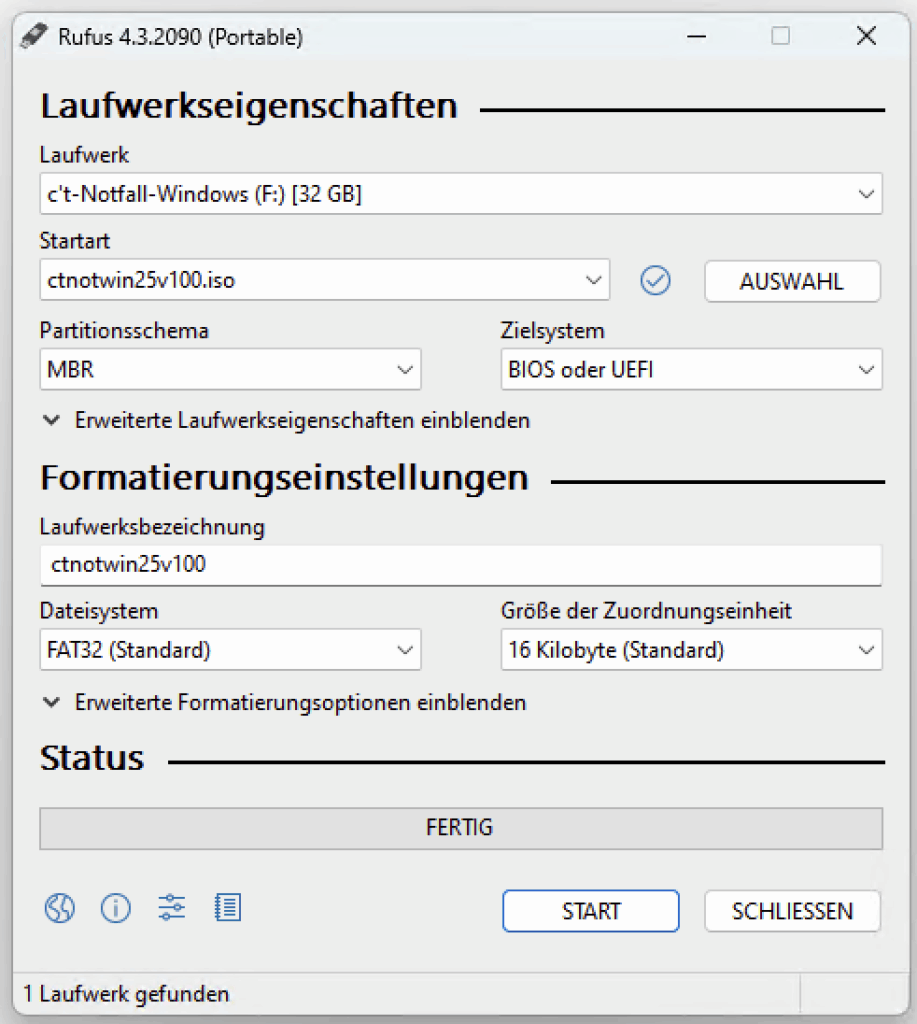The height and width of the screenshot is (1024, 917).
Task: Open the Größe der Zuordnungseinheit dropdown
Action: 692,650
